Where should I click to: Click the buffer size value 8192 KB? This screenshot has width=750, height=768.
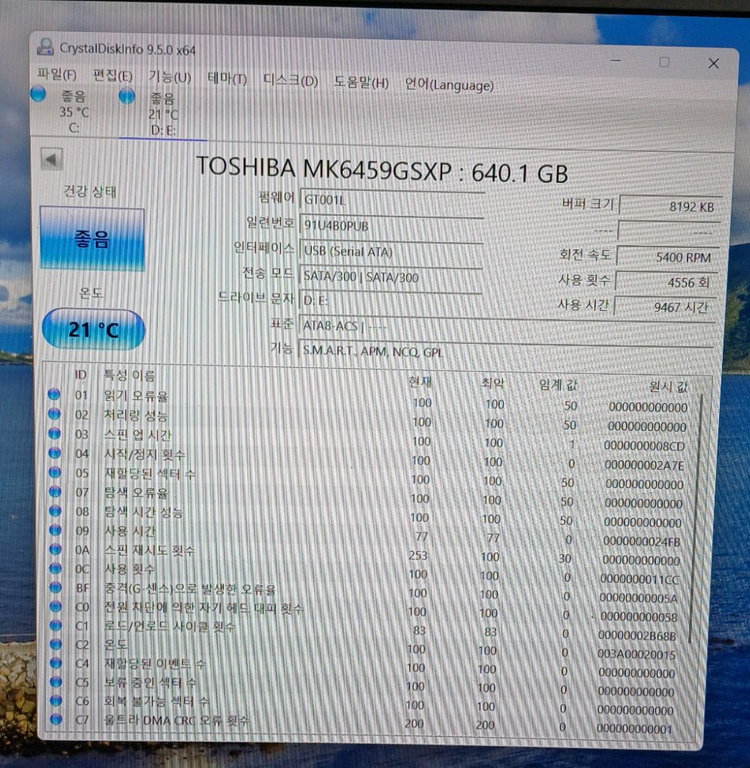coord(670,206)
